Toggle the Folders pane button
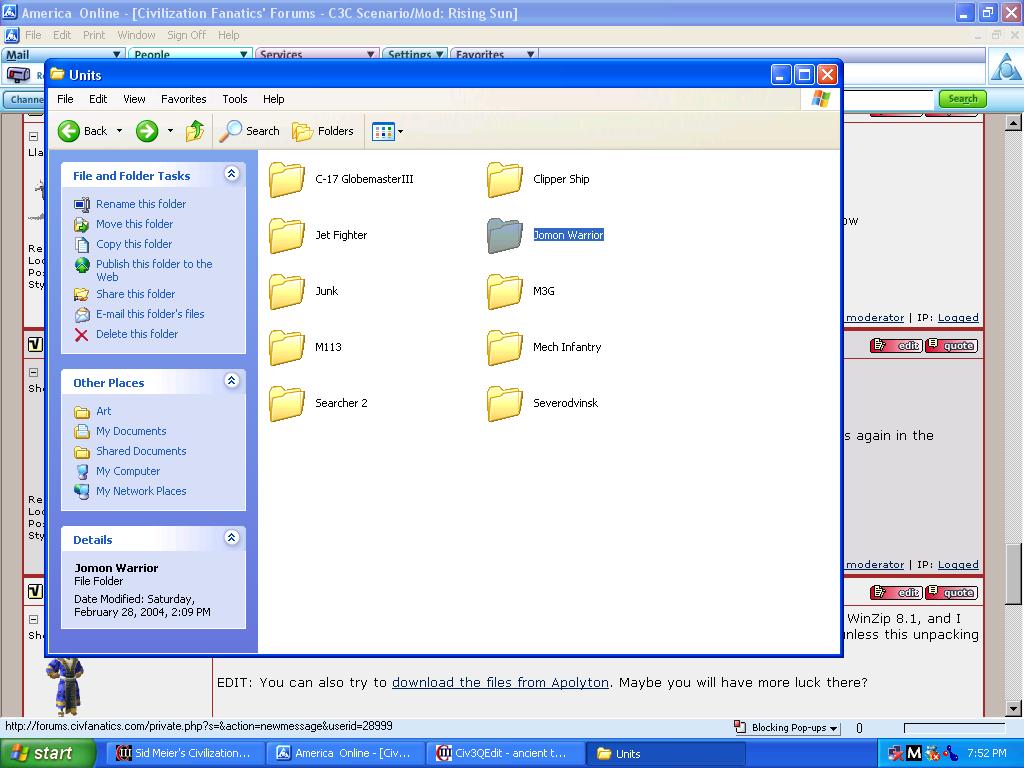Viewport: 1024px width, 768px height. tap(323, 131)
